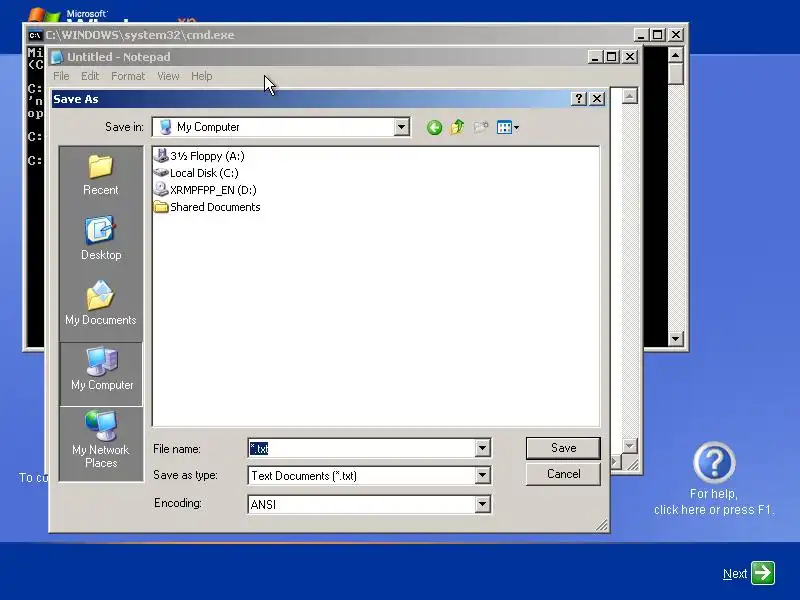Select the 3½ Floppy (A:) drive icon
The width and height of the screenshot is (800, 600).
(x=161, y=156)
